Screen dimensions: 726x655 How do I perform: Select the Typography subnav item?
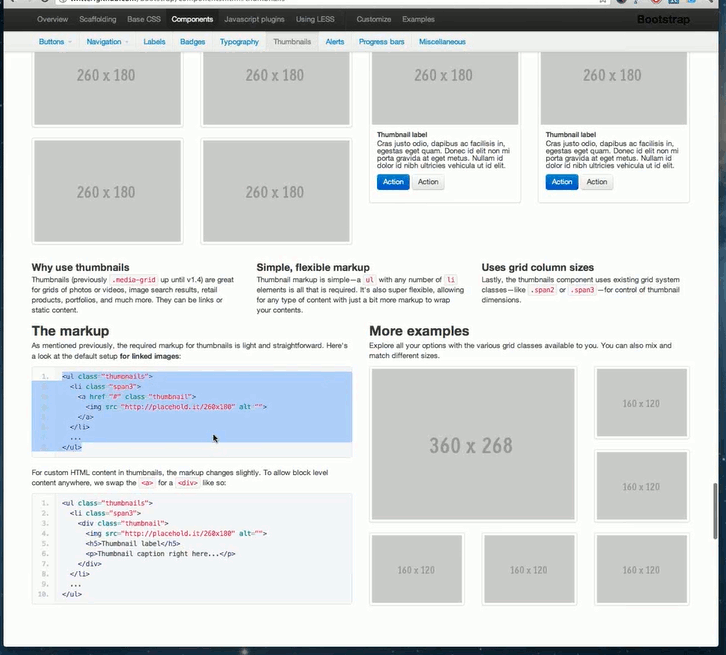coord(239,42)
